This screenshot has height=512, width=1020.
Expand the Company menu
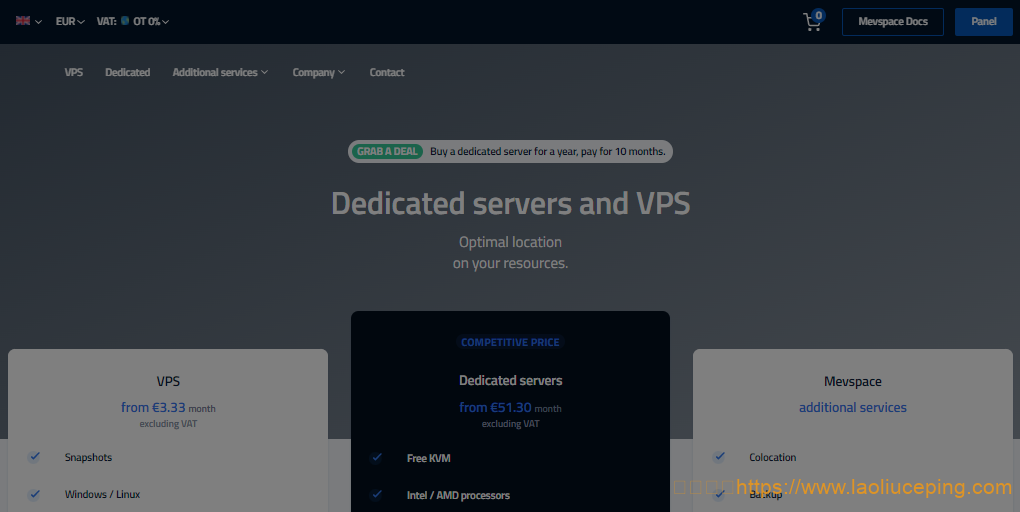(318, 72)
